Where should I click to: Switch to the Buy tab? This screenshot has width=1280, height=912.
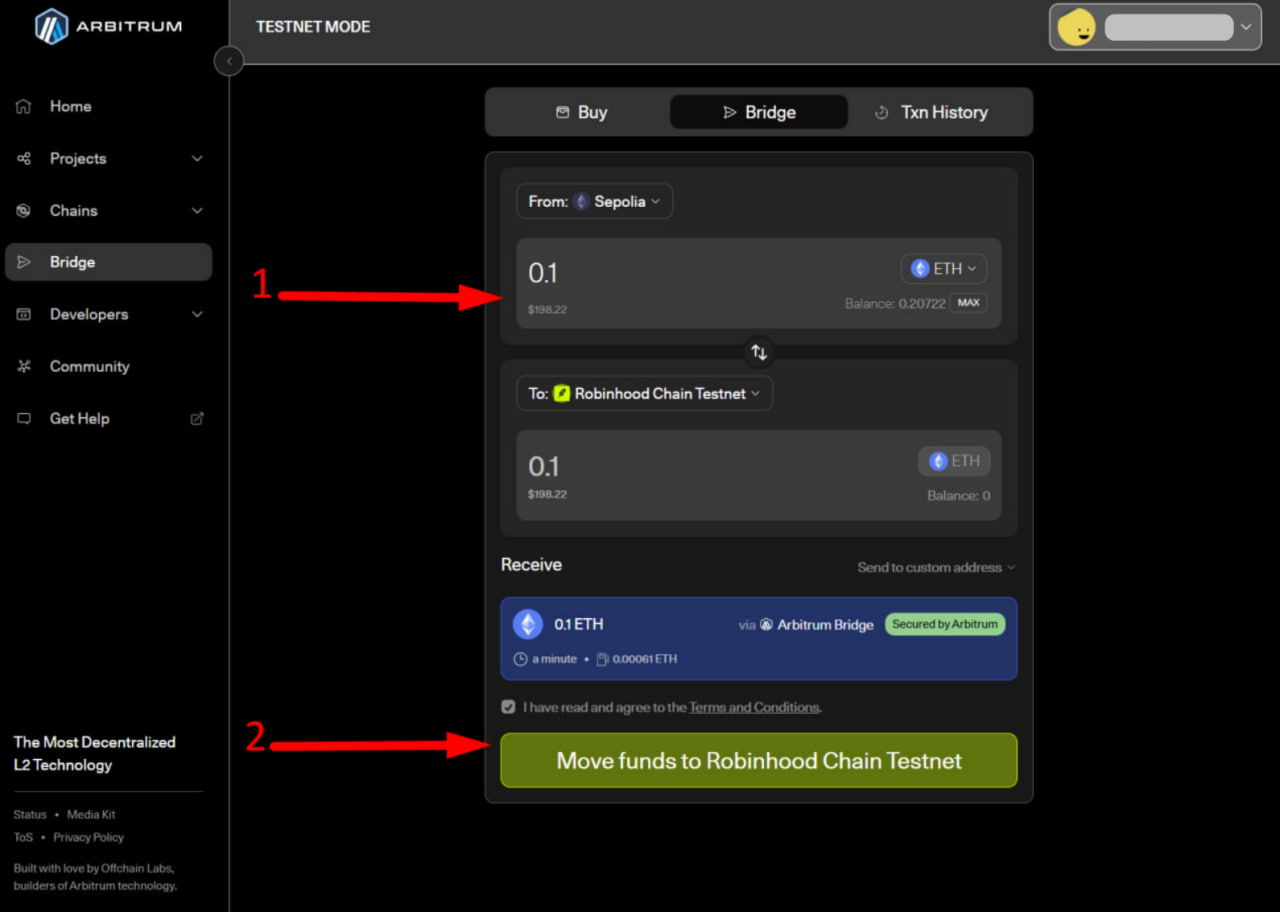click(x=581, y=112)
